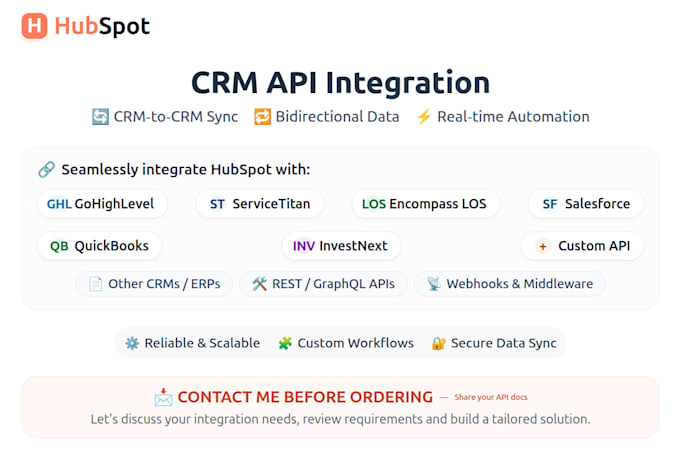
Task: Click the CRM-to-CRM Sync label
Action: (176, 117)
